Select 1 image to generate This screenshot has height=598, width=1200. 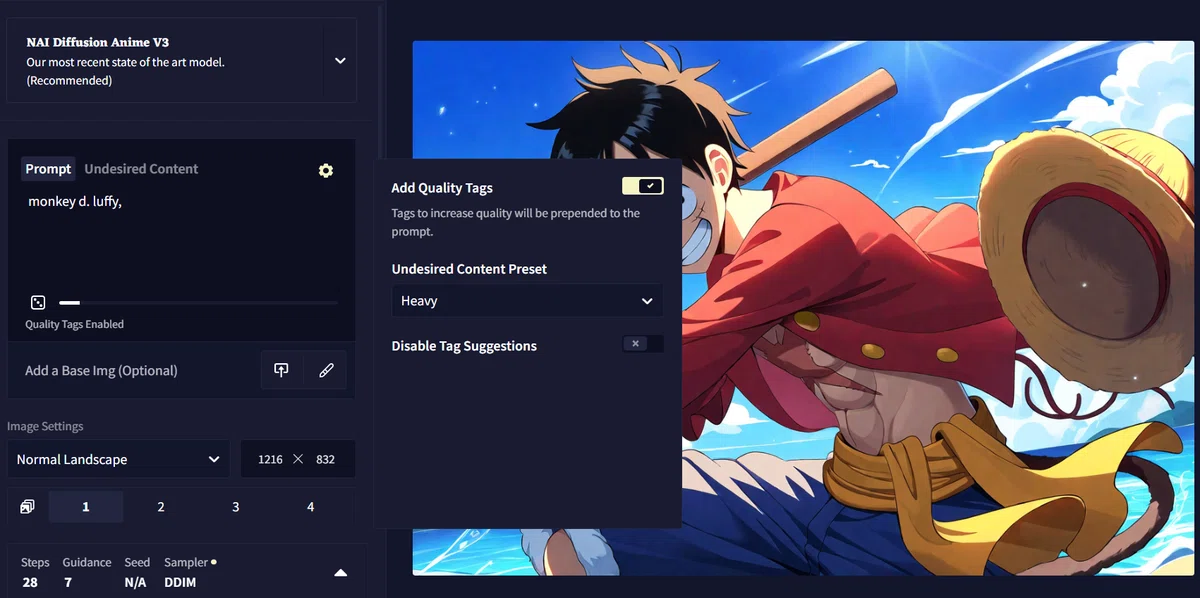coord(86,507)
